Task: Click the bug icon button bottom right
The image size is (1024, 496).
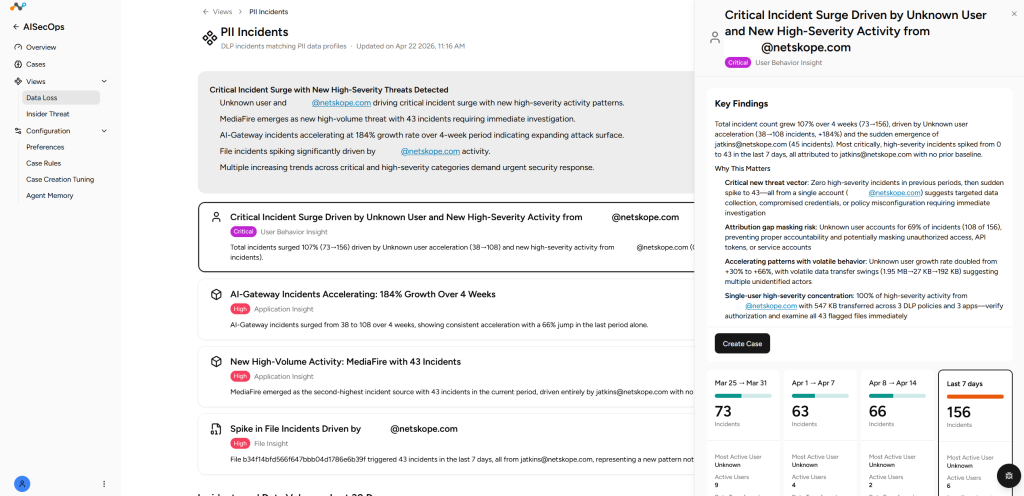Action: tap(1009, 475)
